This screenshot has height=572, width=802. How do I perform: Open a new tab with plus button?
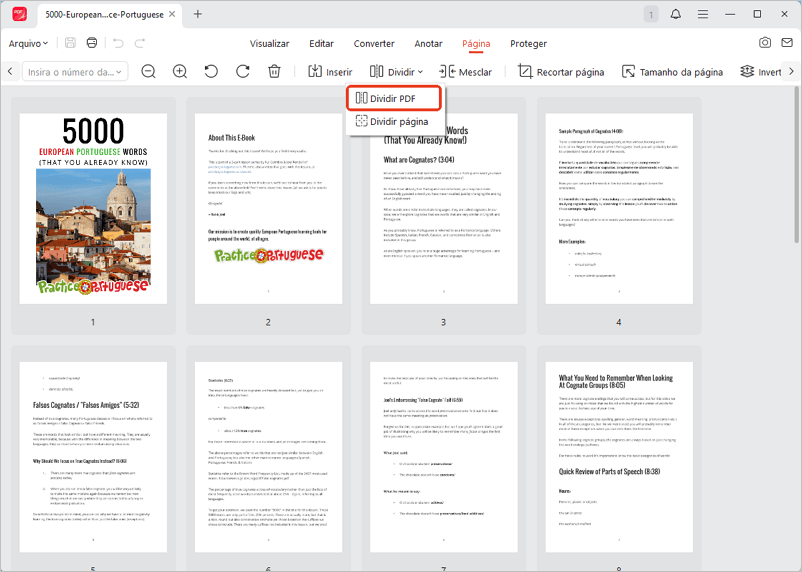click(197, 14)
